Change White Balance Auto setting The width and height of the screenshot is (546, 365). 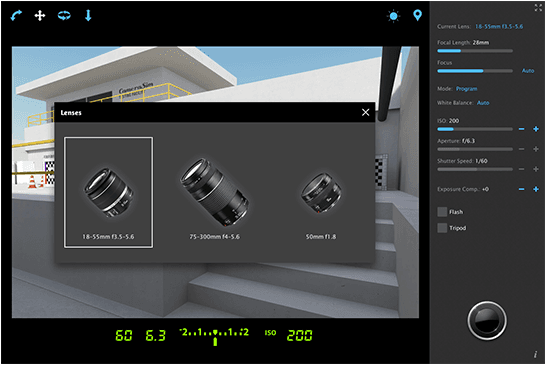pos(483,103)
